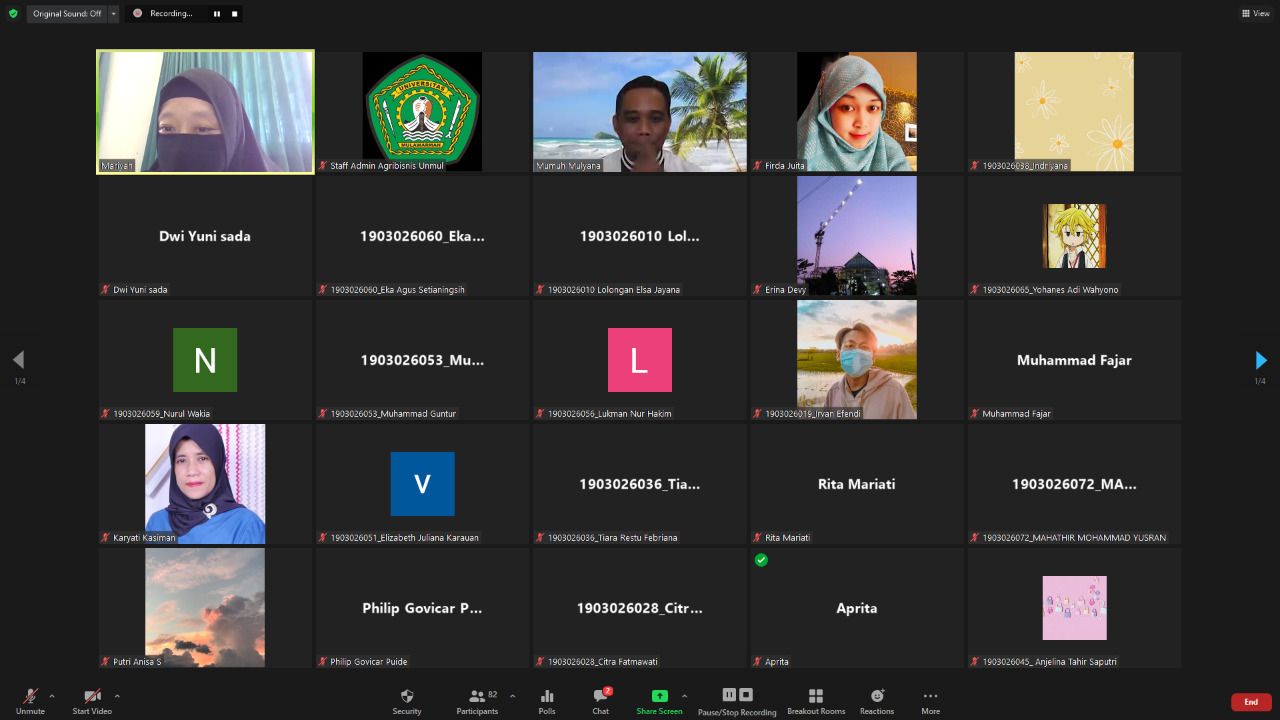Select the Dwi Yuni sada tile

(x=205, y=236)
